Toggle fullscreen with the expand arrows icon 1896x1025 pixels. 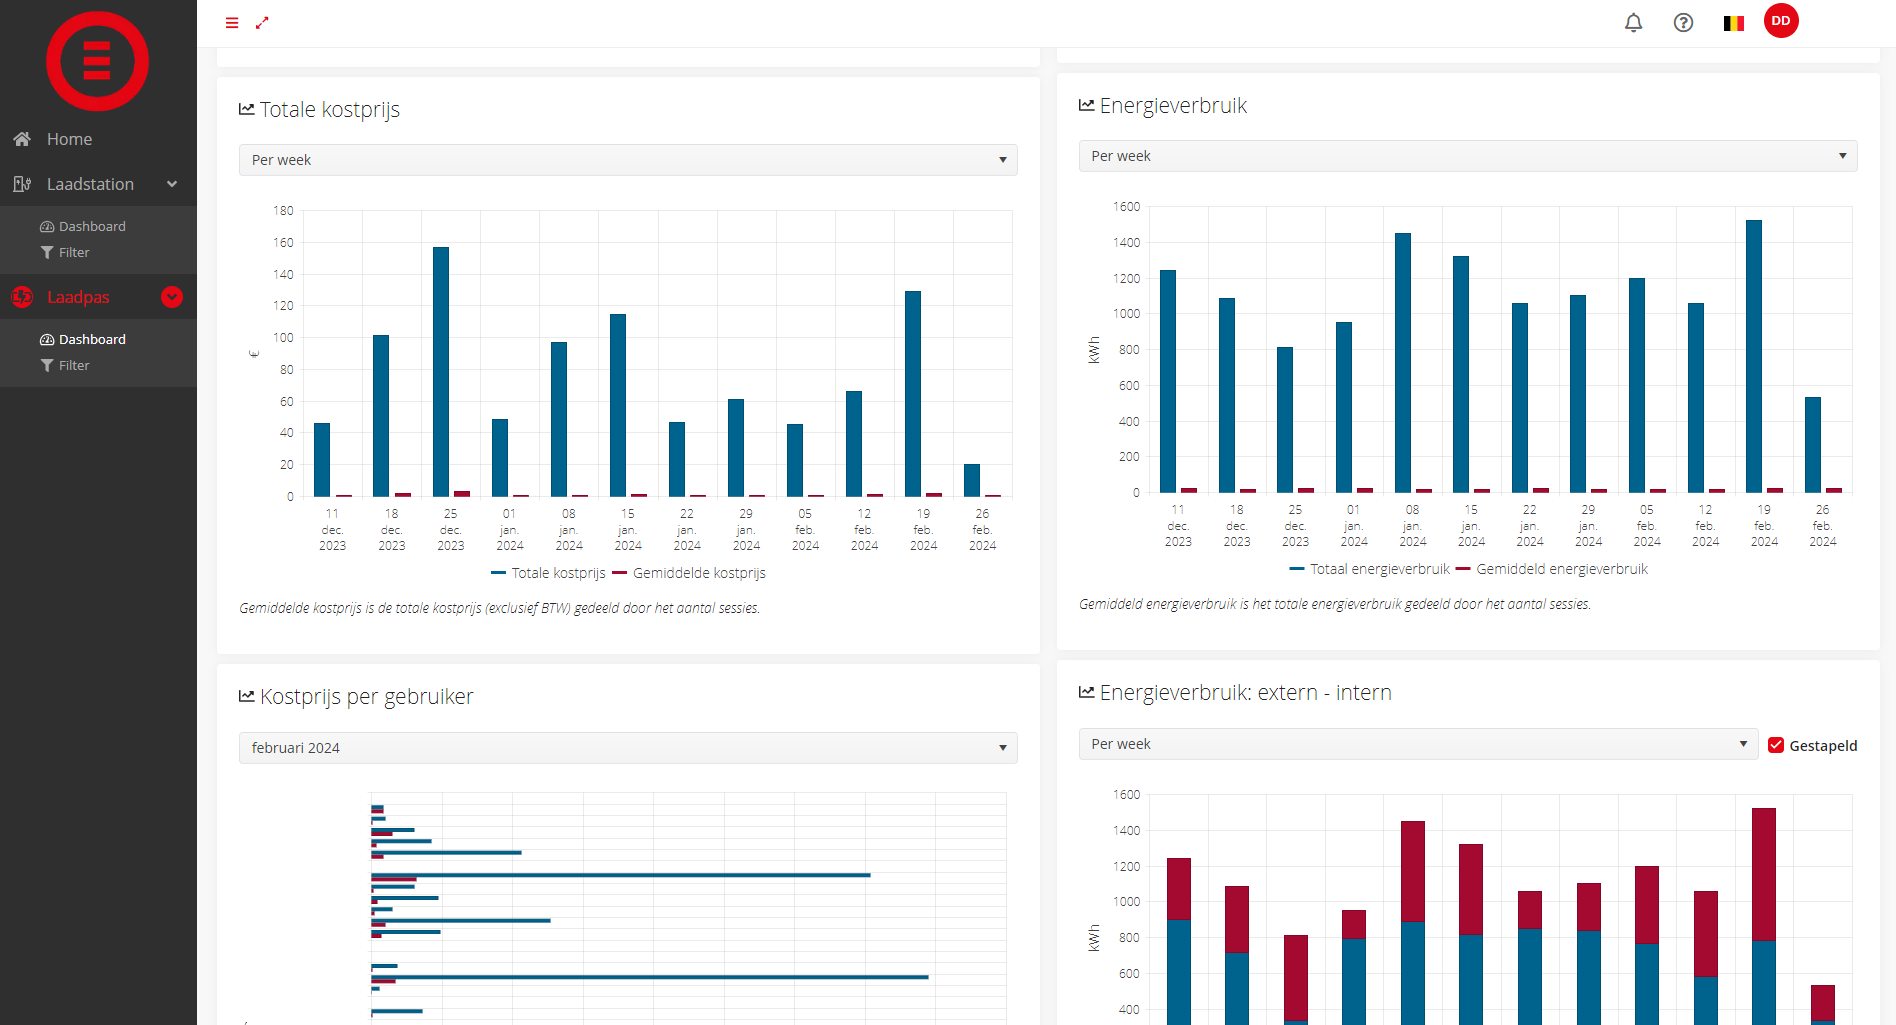click(262, 23)
